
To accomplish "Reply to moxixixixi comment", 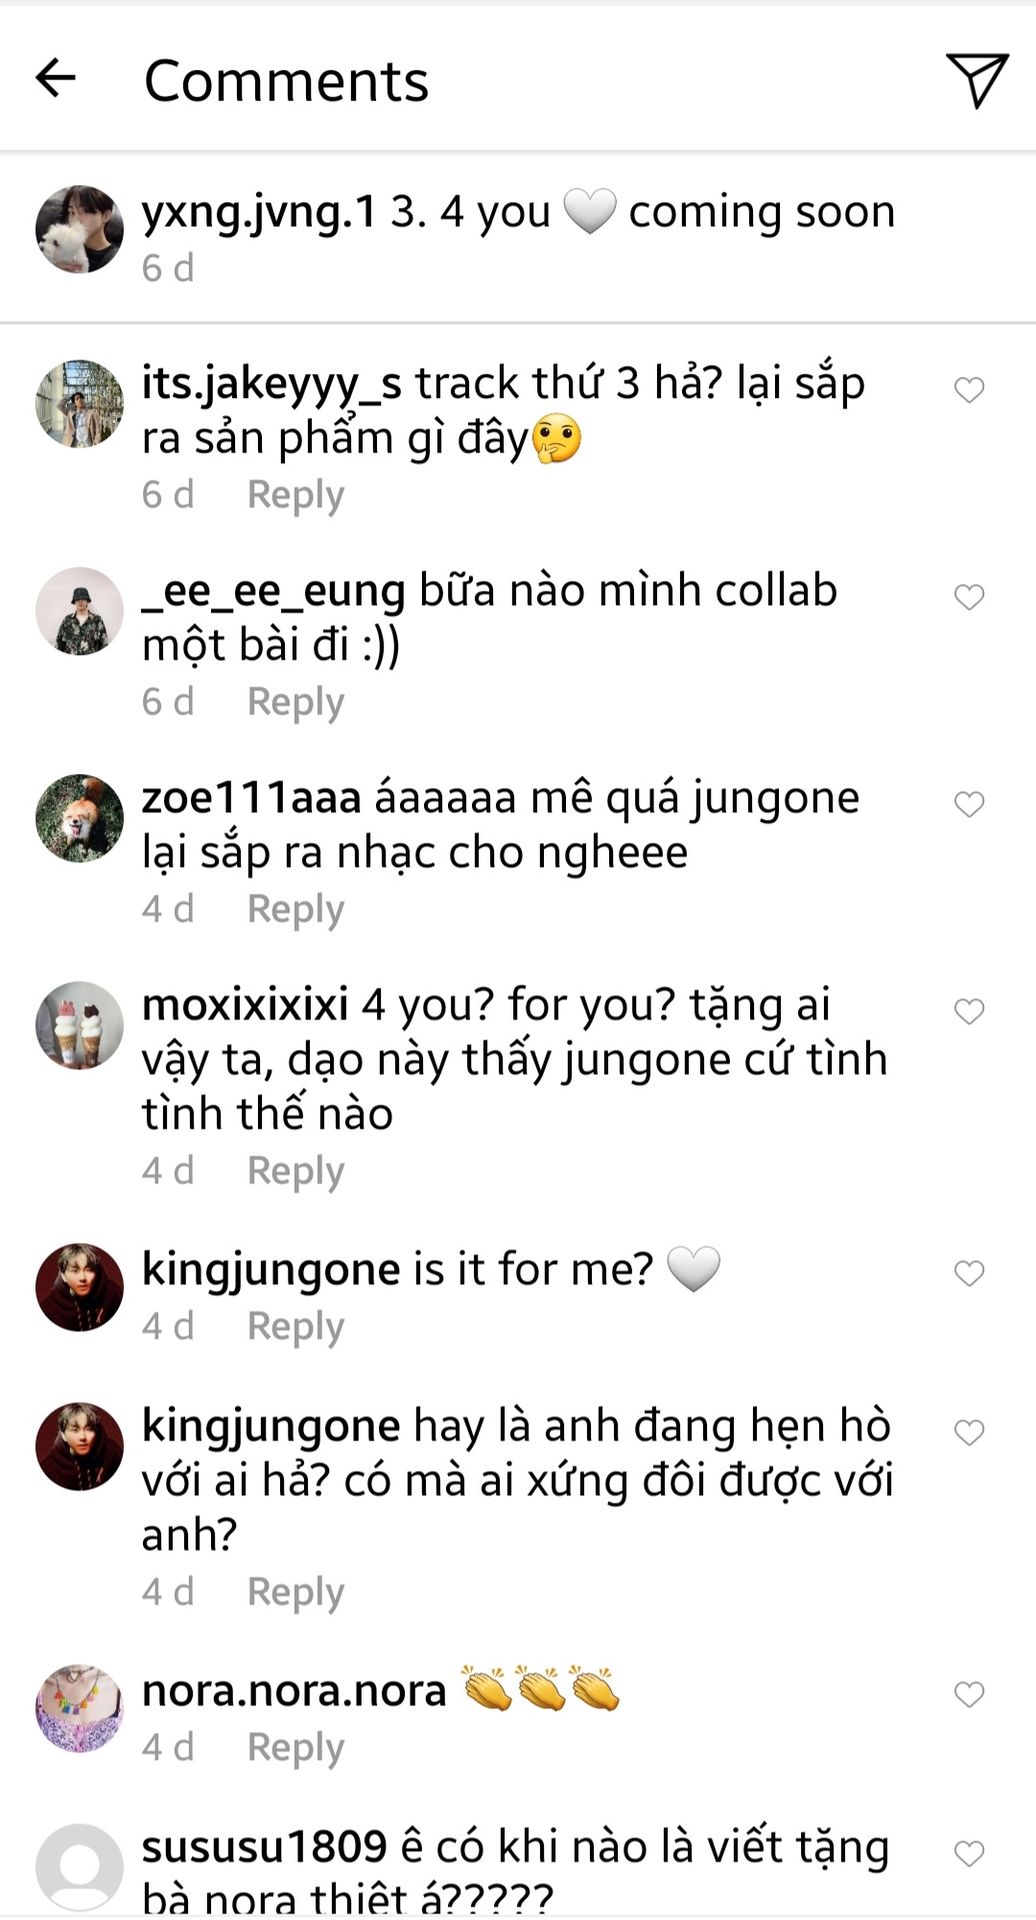I will (295, 1170).
